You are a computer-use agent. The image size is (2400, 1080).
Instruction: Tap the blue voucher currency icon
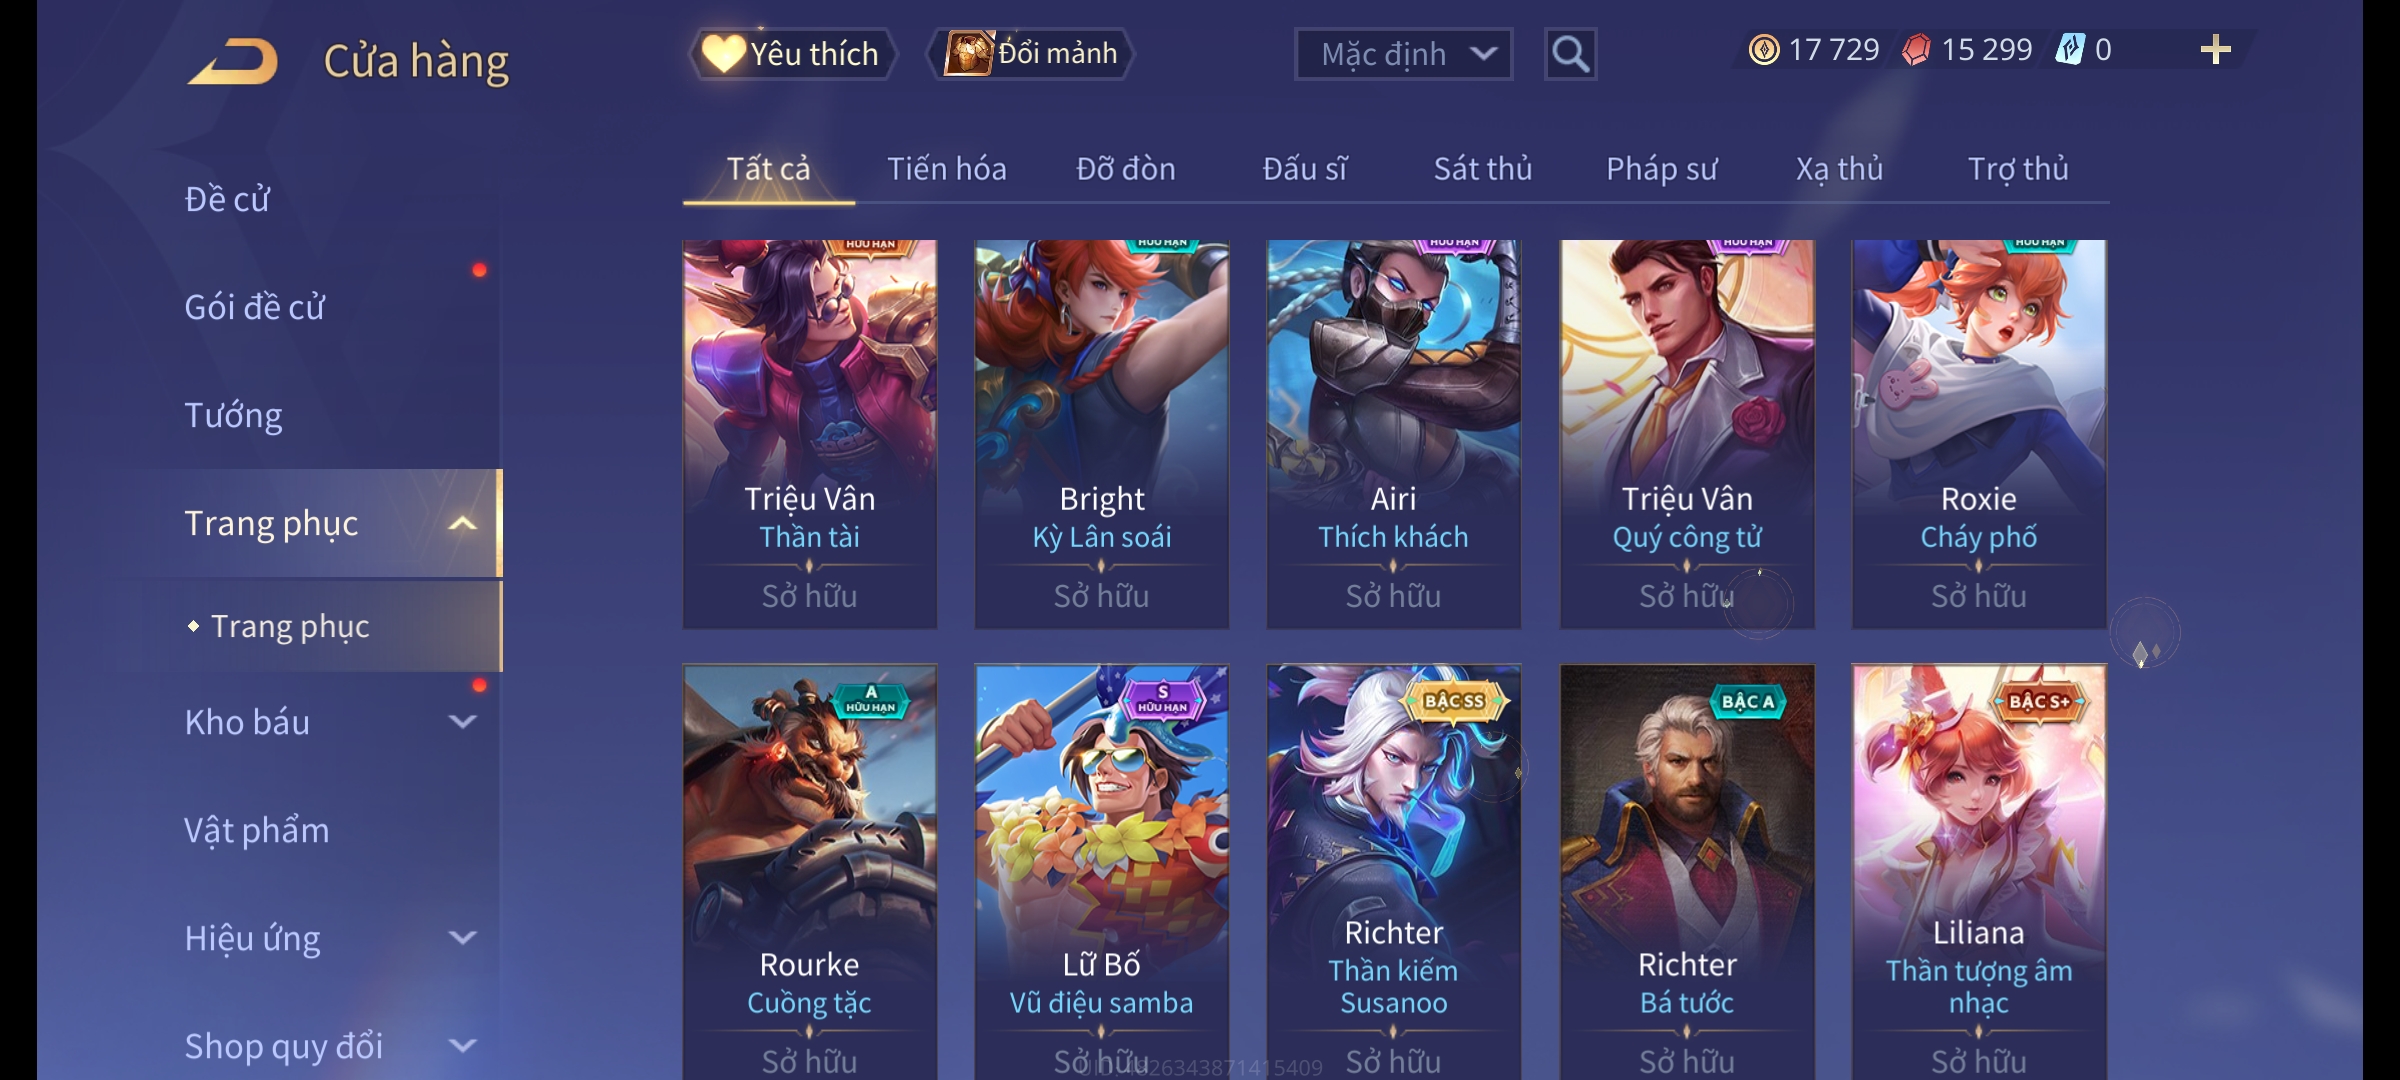point(2069,50)
